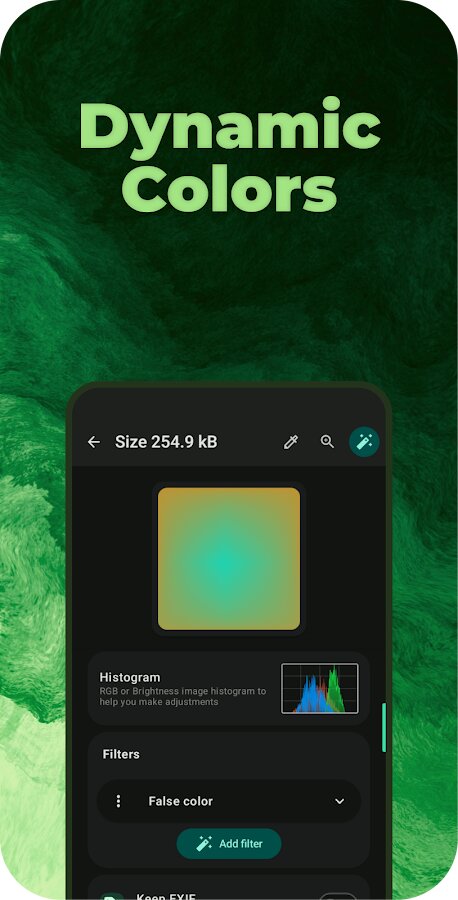Toggle the Keep EXIF switch
The image size is (458, 900).
tap(338, 897)
